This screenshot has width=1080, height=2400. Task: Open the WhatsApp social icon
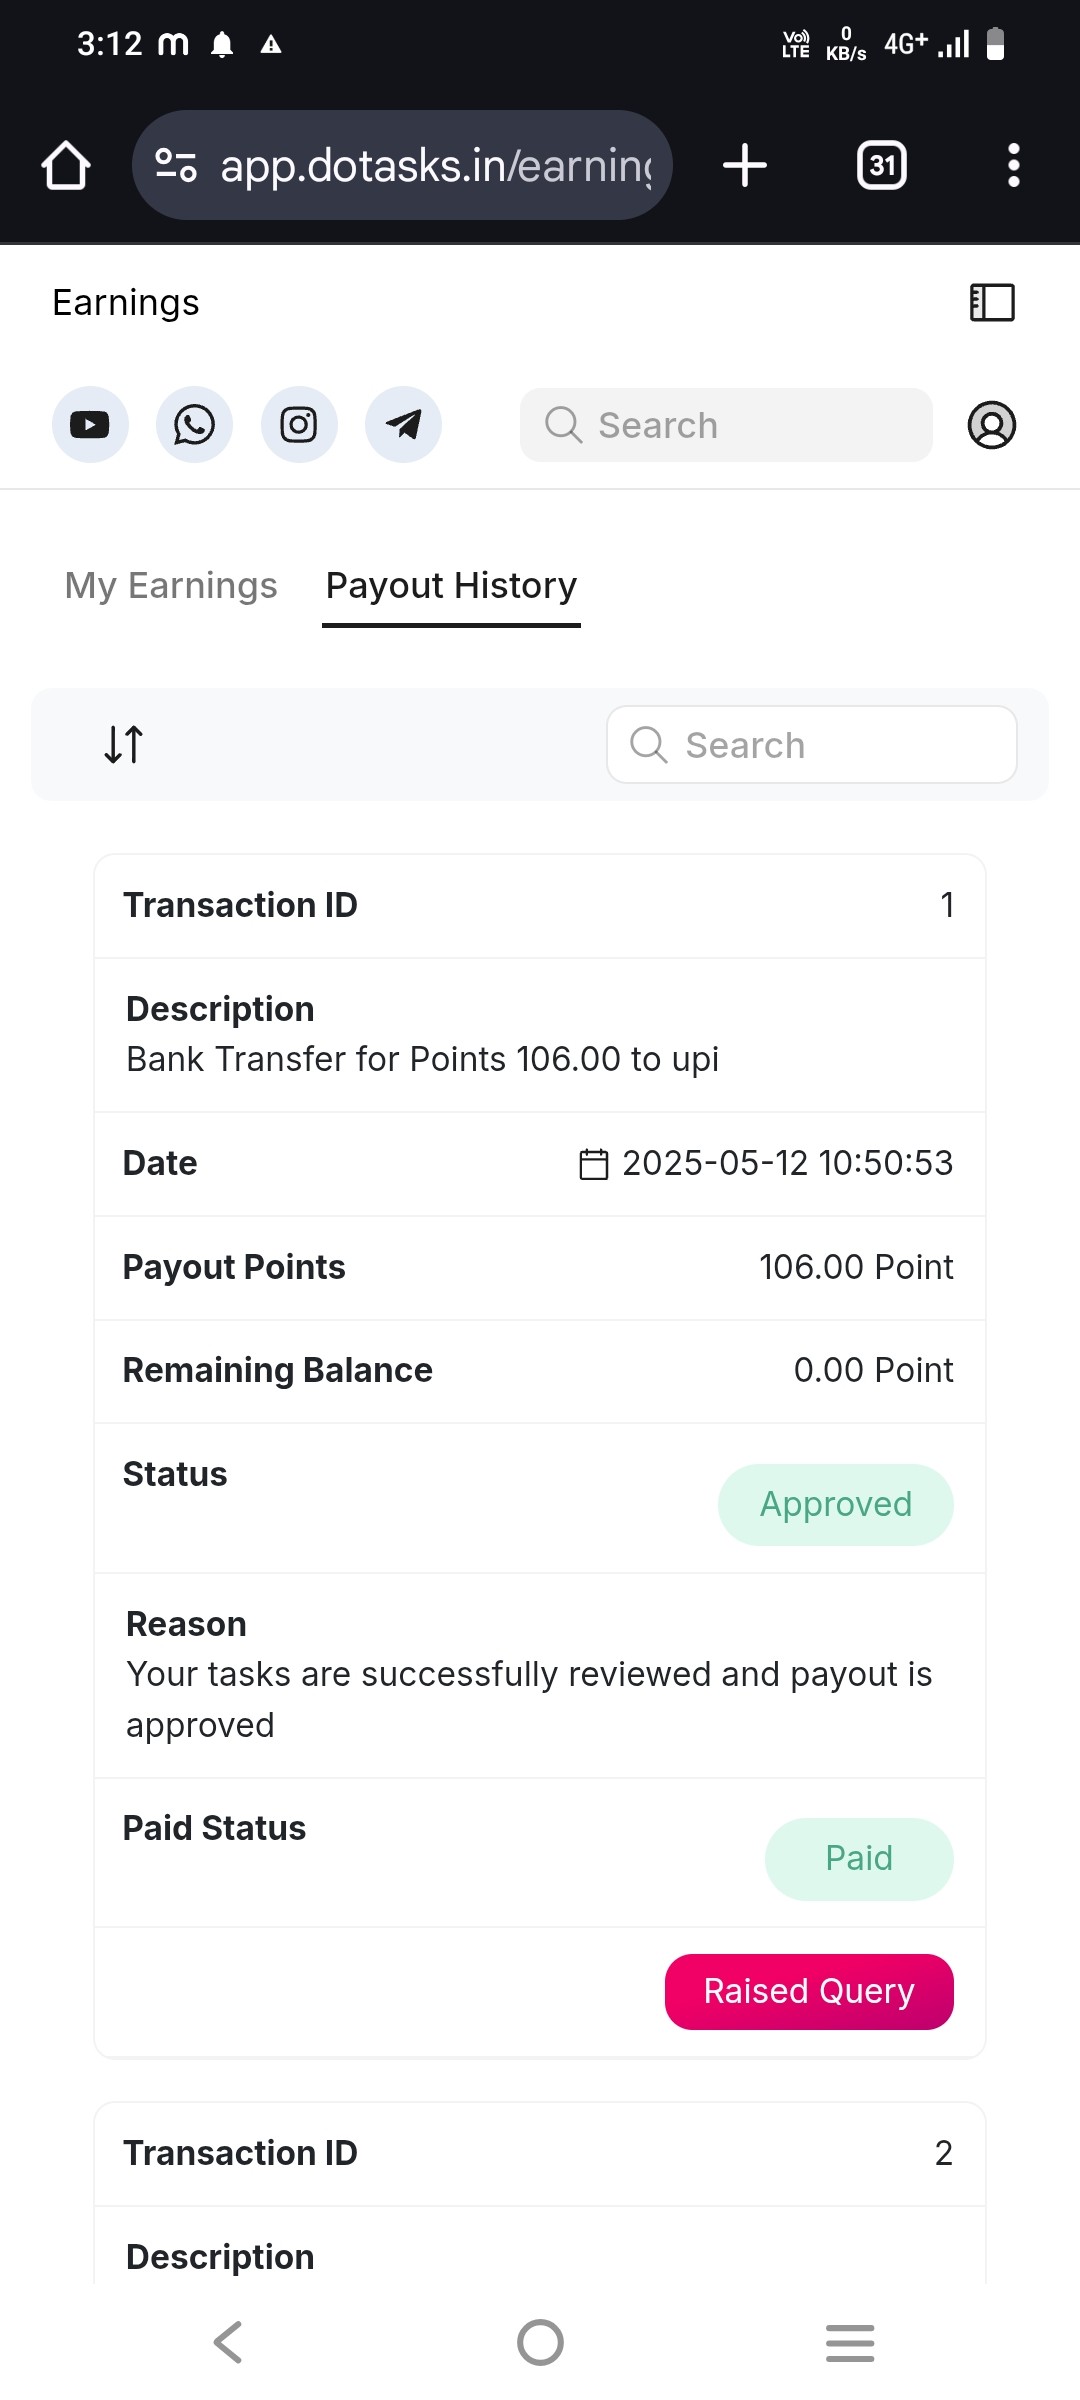click(194, 425)
